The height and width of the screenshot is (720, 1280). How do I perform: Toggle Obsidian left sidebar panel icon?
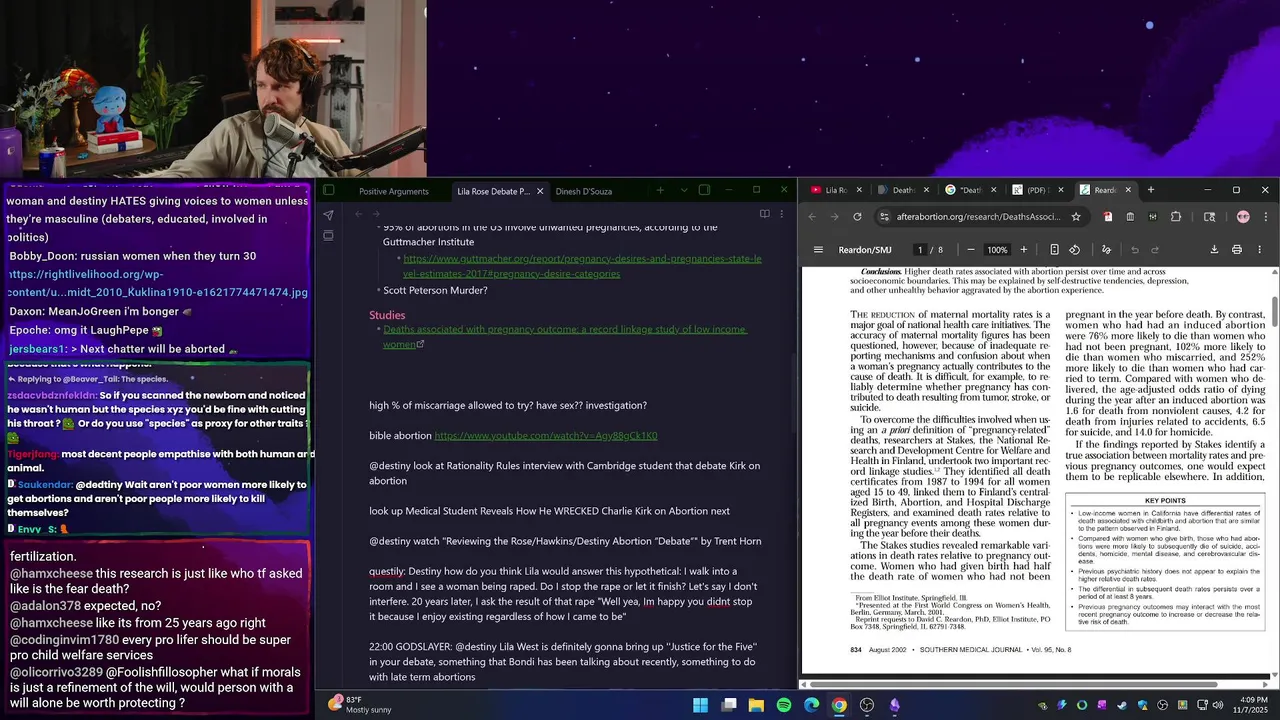pyautogui.click(x=328, y=190)
